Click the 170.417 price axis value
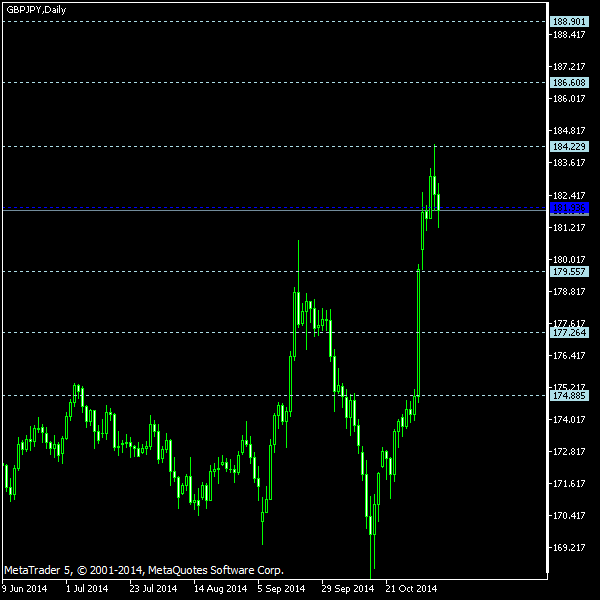Viewport: 600px width, 600px height. pos(569,516)
